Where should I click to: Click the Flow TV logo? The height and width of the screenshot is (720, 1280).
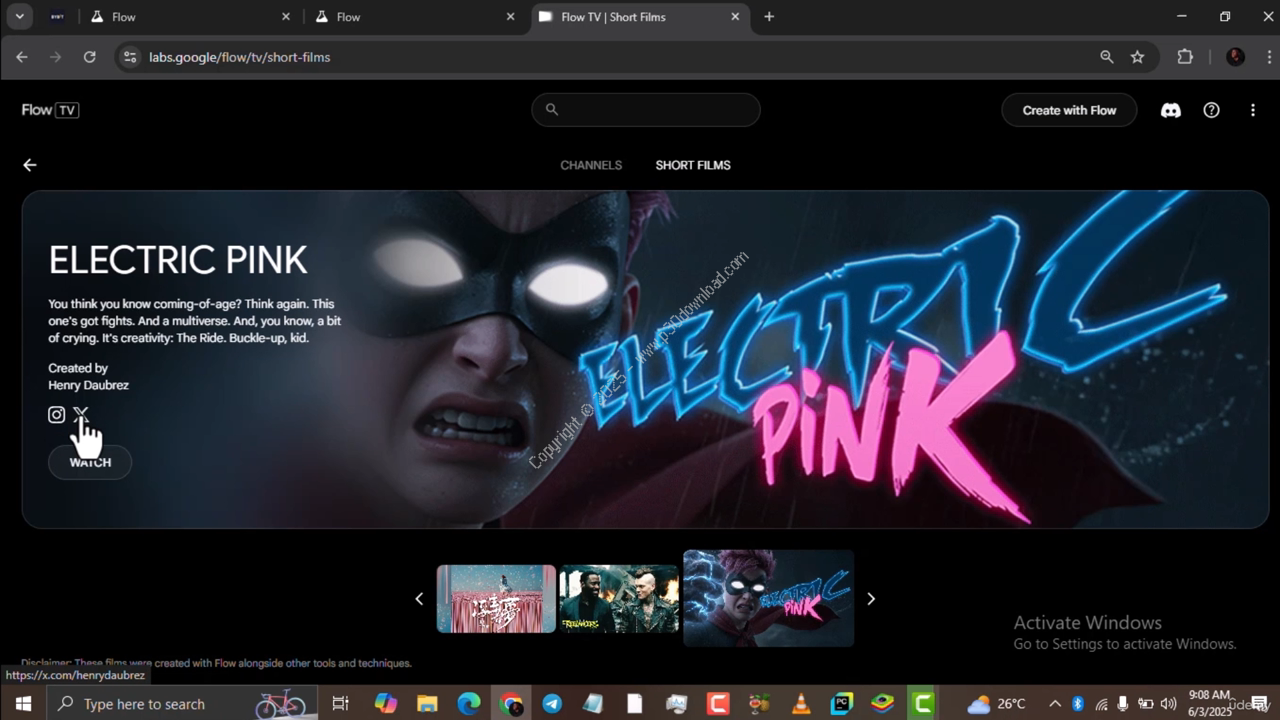[50, 110]
